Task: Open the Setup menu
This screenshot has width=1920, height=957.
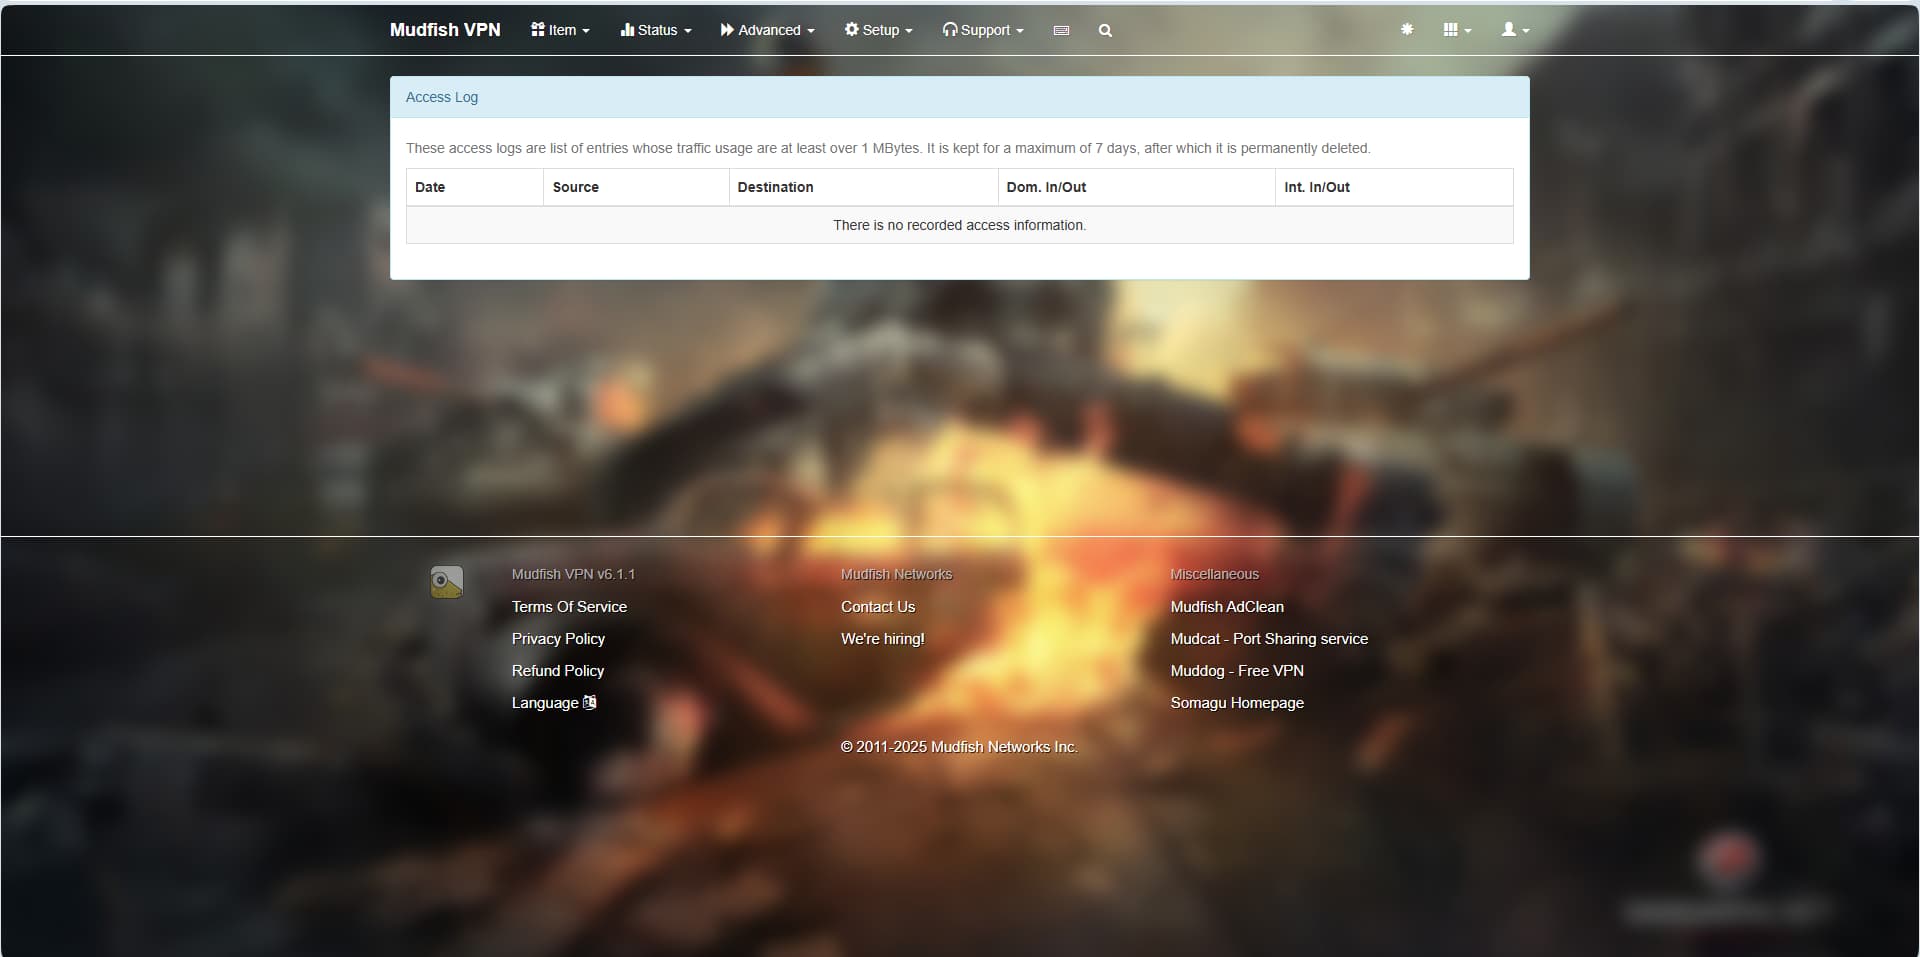Action: (878, 30)
